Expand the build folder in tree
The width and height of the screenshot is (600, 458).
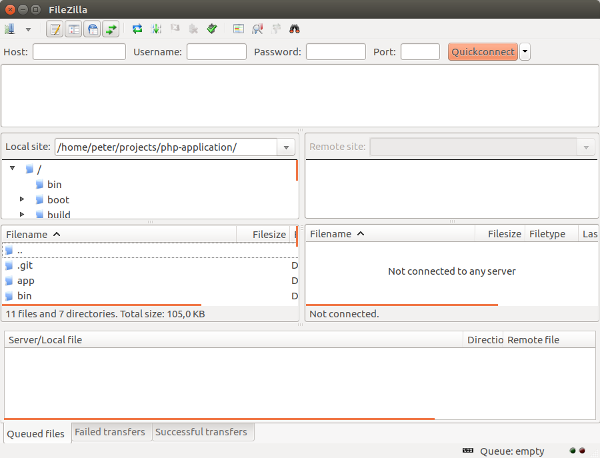pos(22,214)
